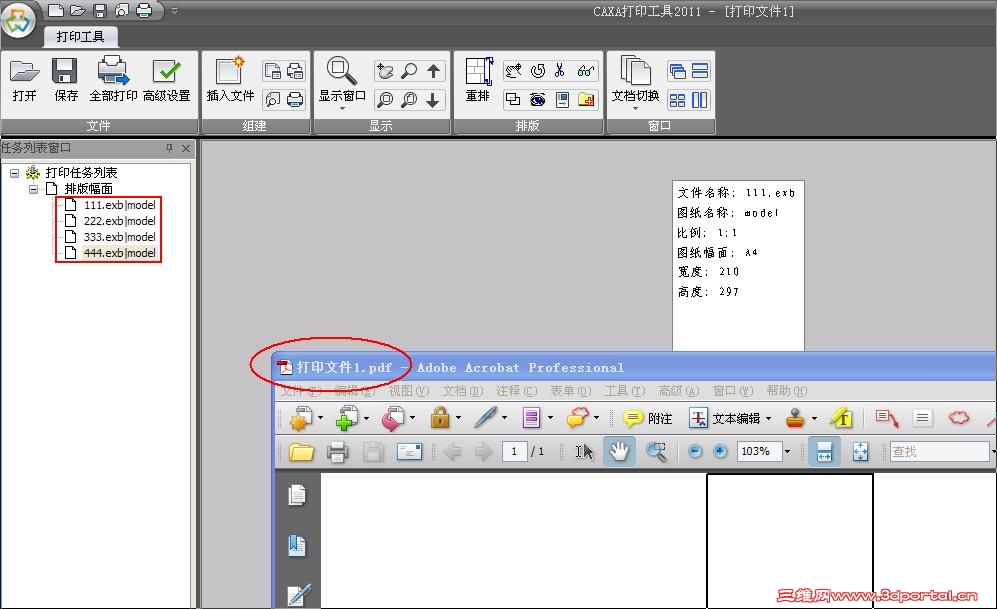Click the 插入文件 insert file icon

(230, 71)
